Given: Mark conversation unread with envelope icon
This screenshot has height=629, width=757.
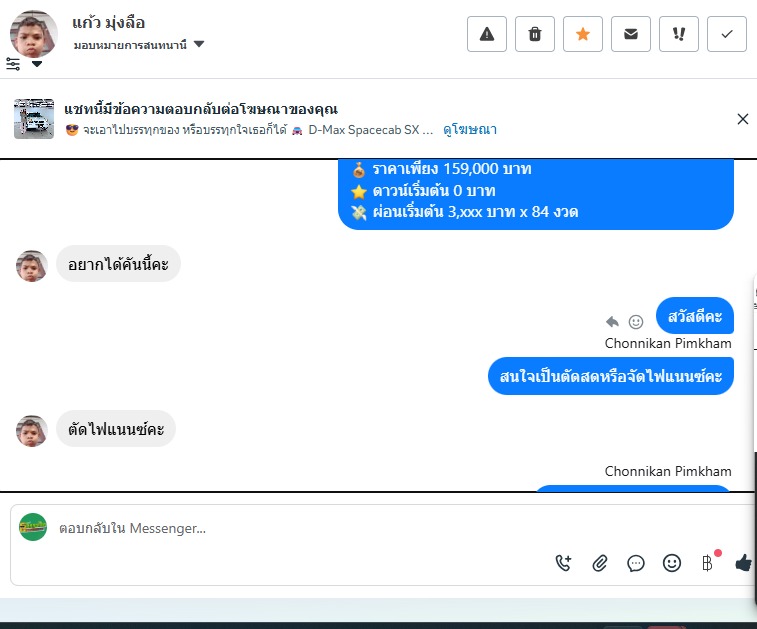Looking at the screenshot, I should click(631, 34).
